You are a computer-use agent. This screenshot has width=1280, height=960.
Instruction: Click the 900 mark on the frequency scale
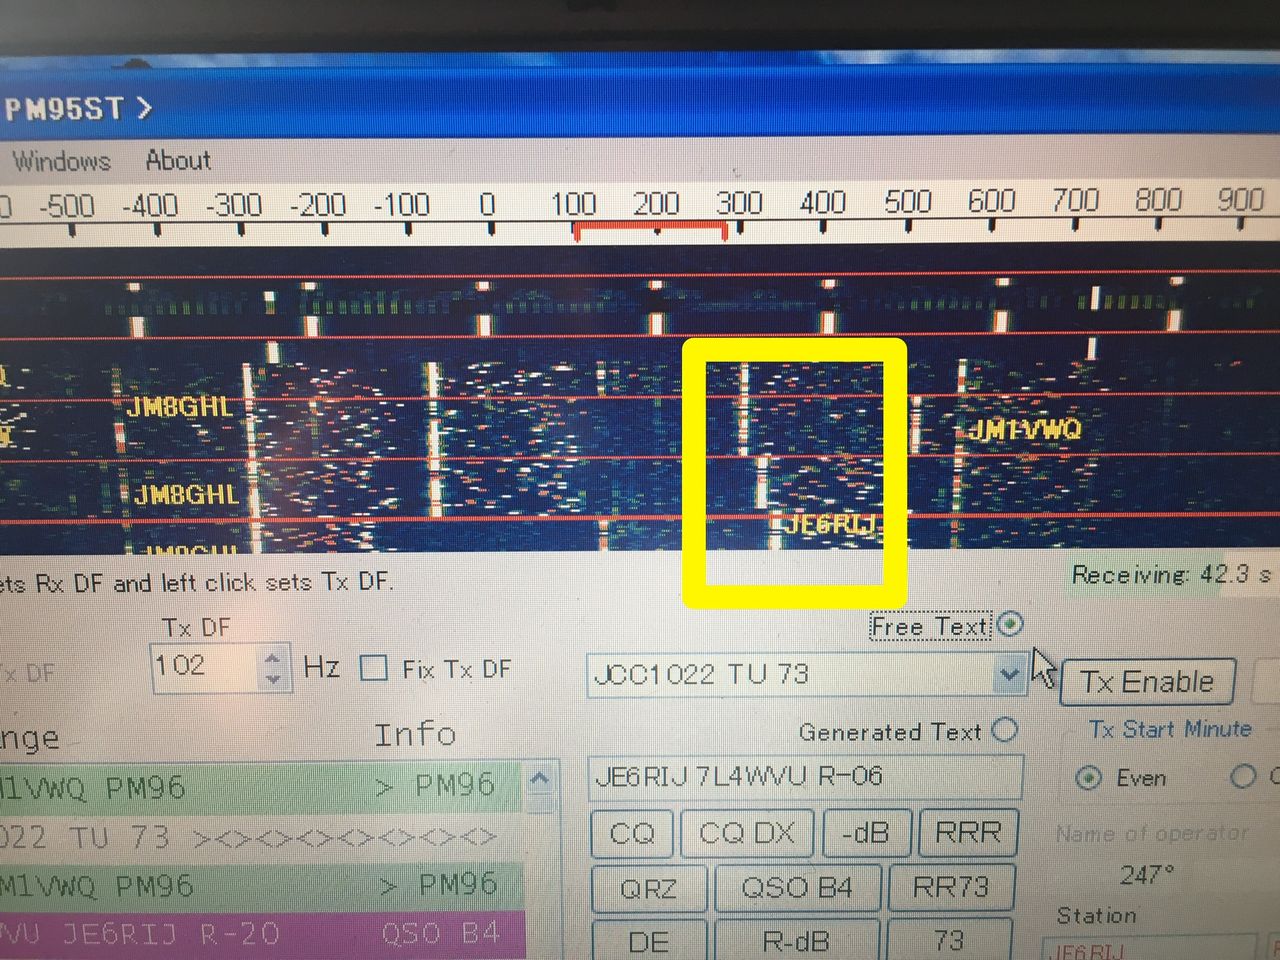[x=1241, y=199]
